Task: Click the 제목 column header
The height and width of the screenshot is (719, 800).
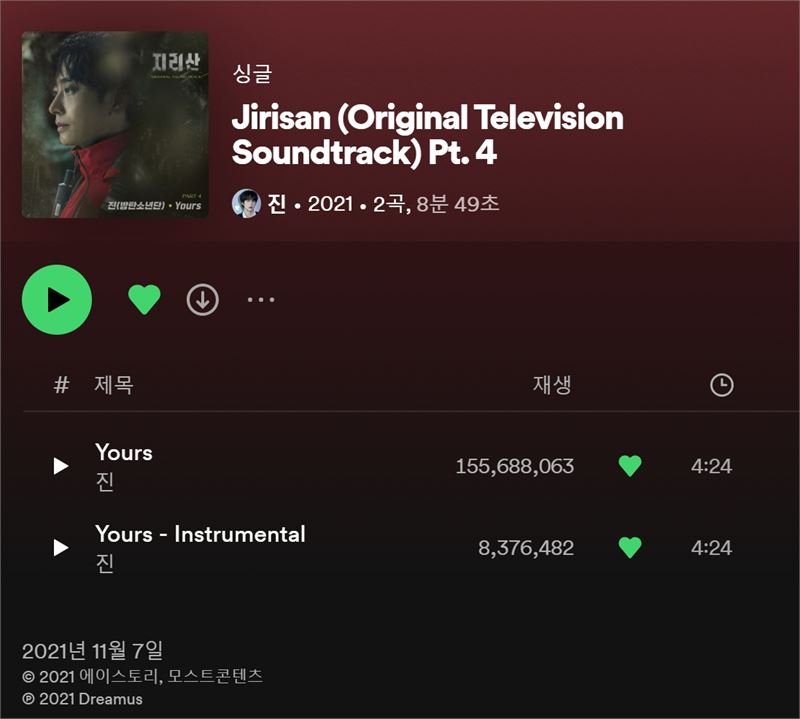Action: click(x=114, y=385)
